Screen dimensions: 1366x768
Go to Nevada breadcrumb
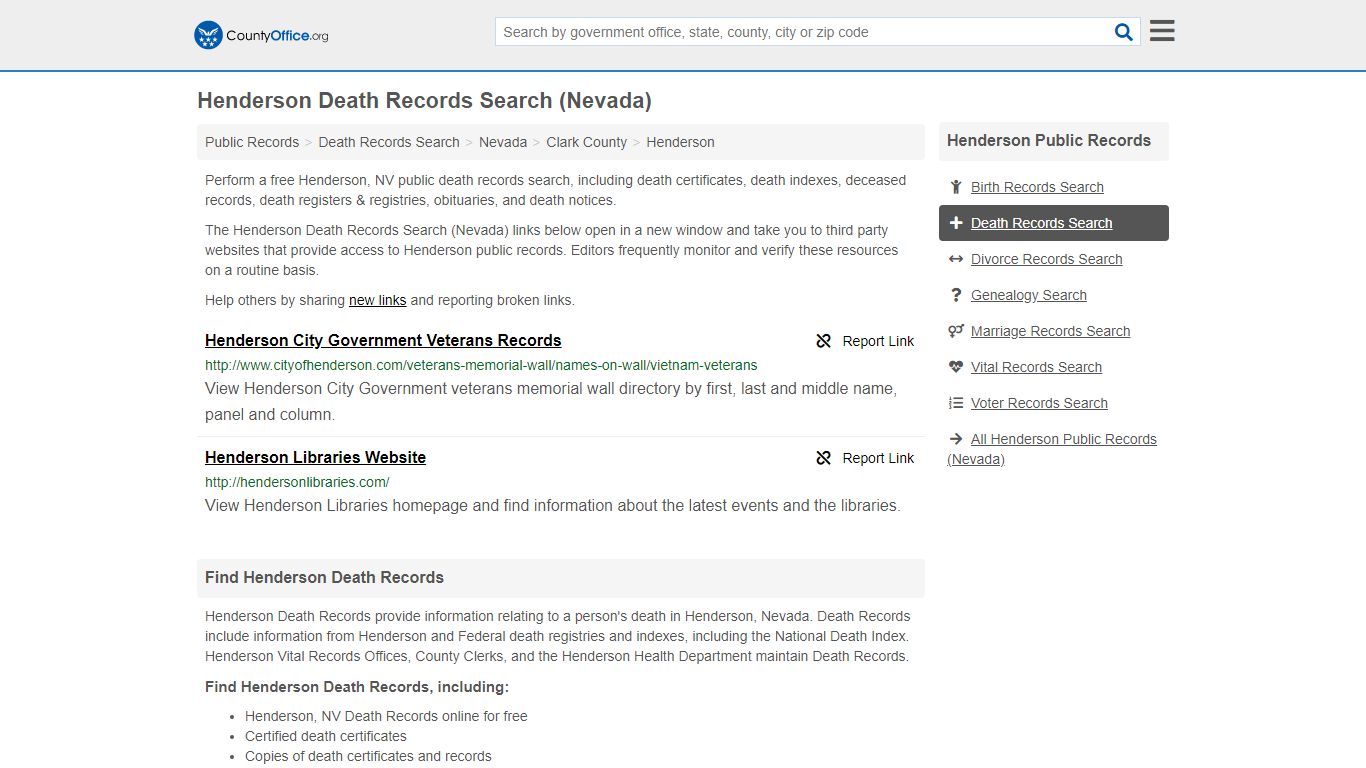[503, 142]
